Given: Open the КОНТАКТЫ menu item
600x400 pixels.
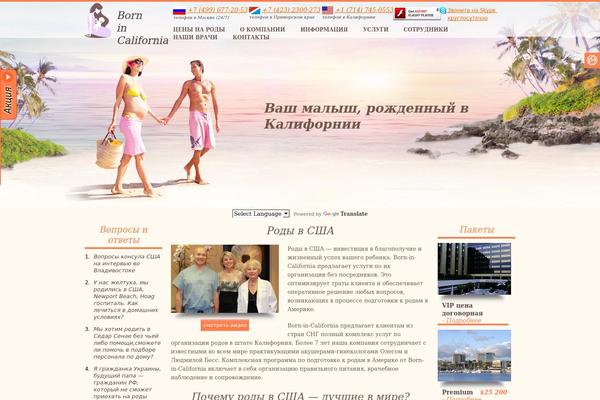Looking at the screenshot, I should tap(251, 37).
